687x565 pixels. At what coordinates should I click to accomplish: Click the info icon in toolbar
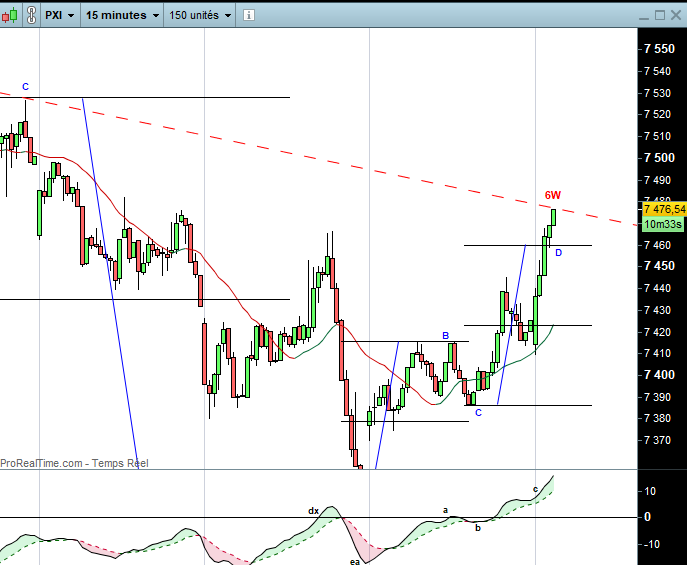coord(248,15)
